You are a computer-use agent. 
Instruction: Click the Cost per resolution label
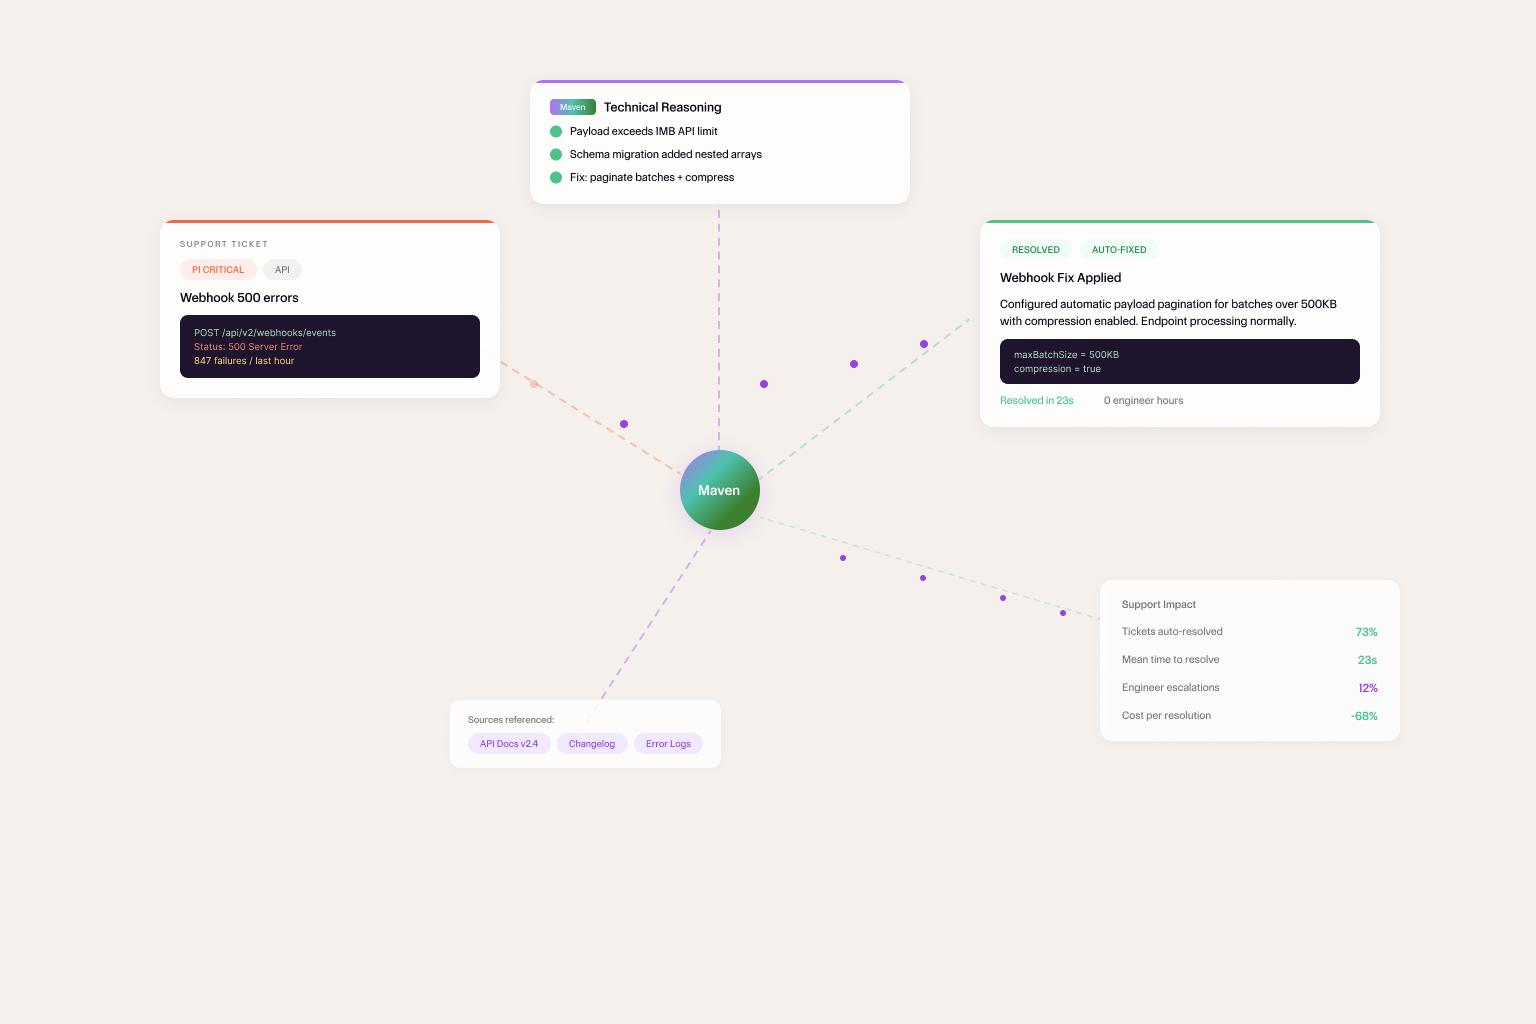pyautogui.click(x=1166, y=716)
